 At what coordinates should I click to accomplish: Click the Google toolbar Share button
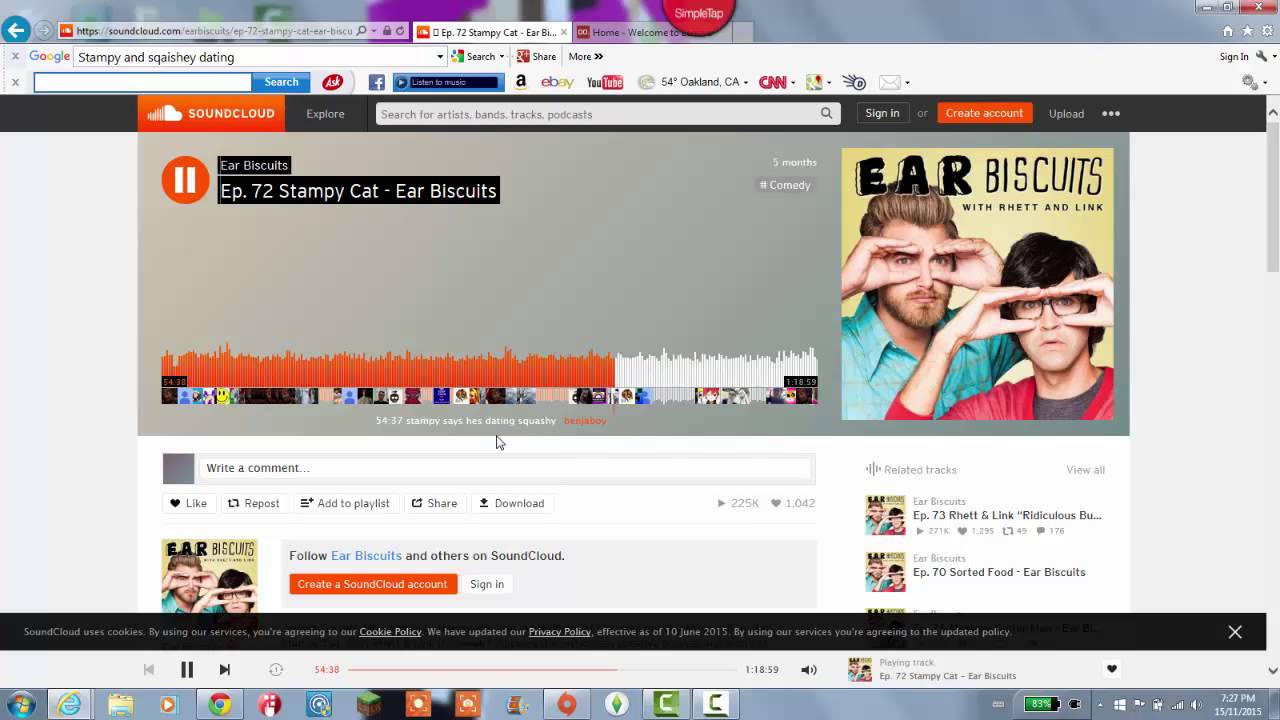536,57
